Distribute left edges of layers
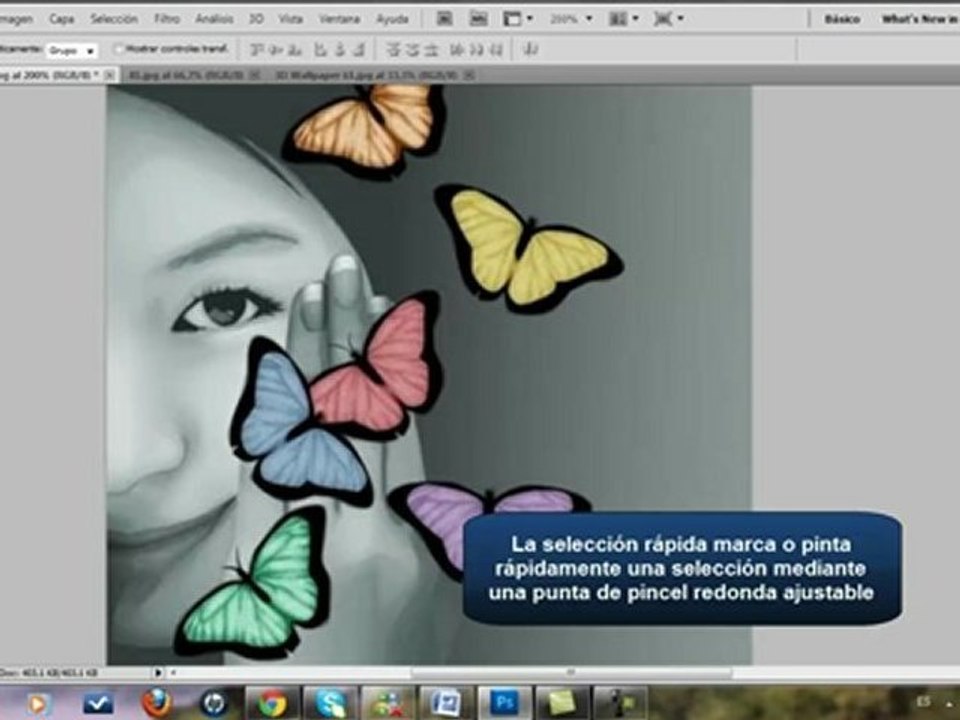The image size is (960, 720). point(457,50)
